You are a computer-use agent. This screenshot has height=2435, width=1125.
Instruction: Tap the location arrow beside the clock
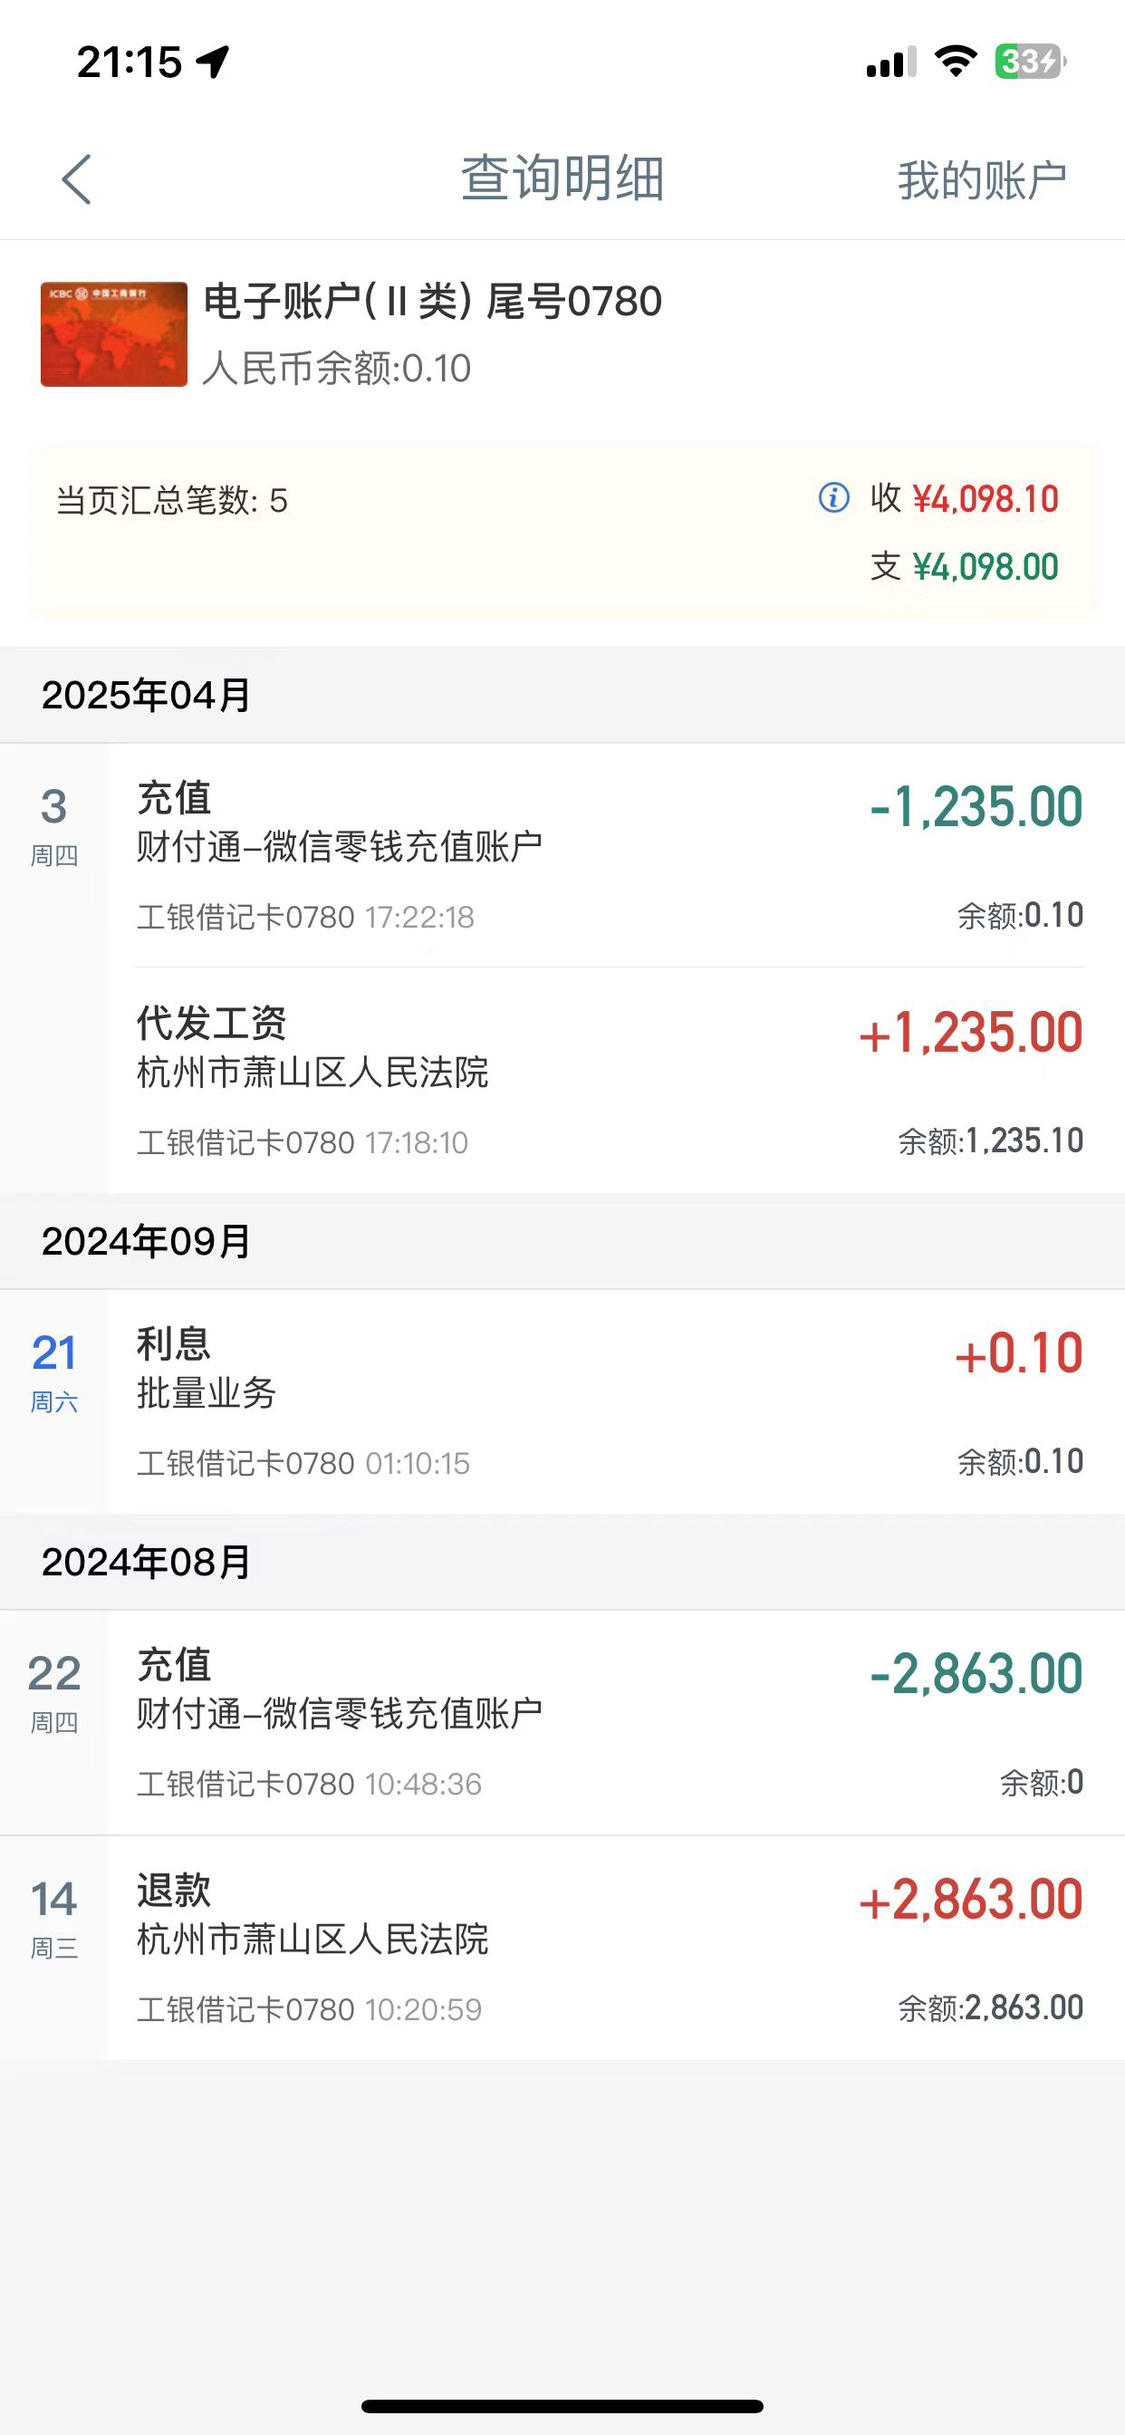pos(213,62)
